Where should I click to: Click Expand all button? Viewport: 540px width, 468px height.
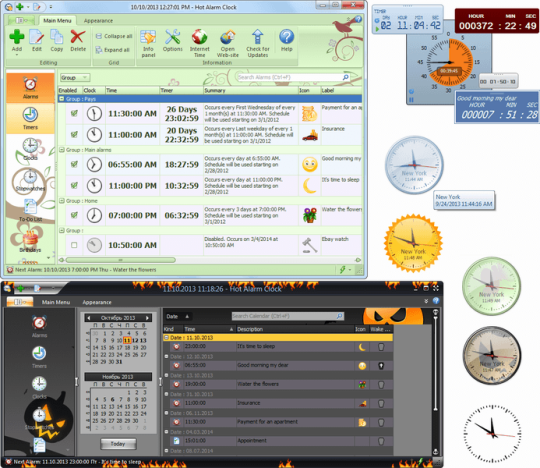(x=113, y=50)
